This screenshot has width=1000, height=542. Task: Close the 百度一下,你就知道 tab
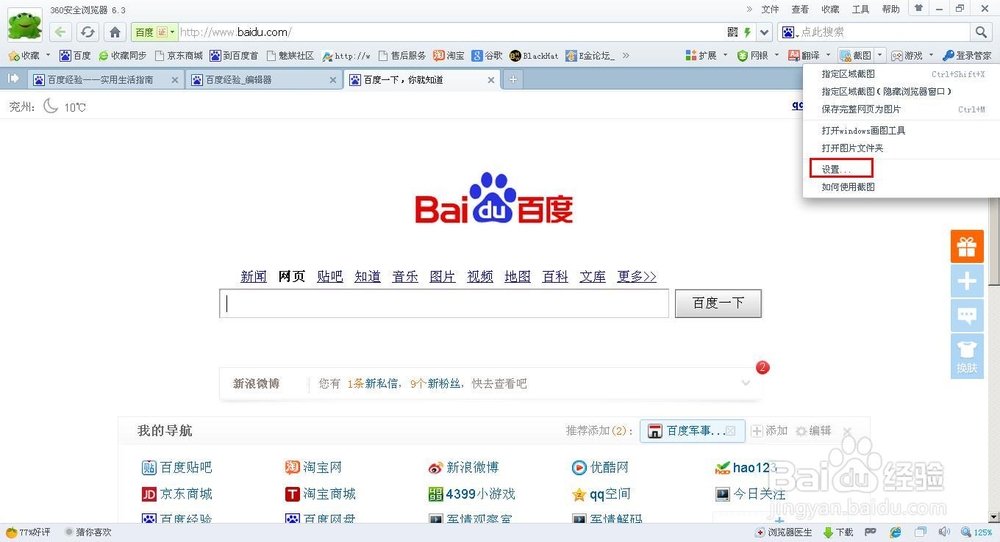pos(490,80)
